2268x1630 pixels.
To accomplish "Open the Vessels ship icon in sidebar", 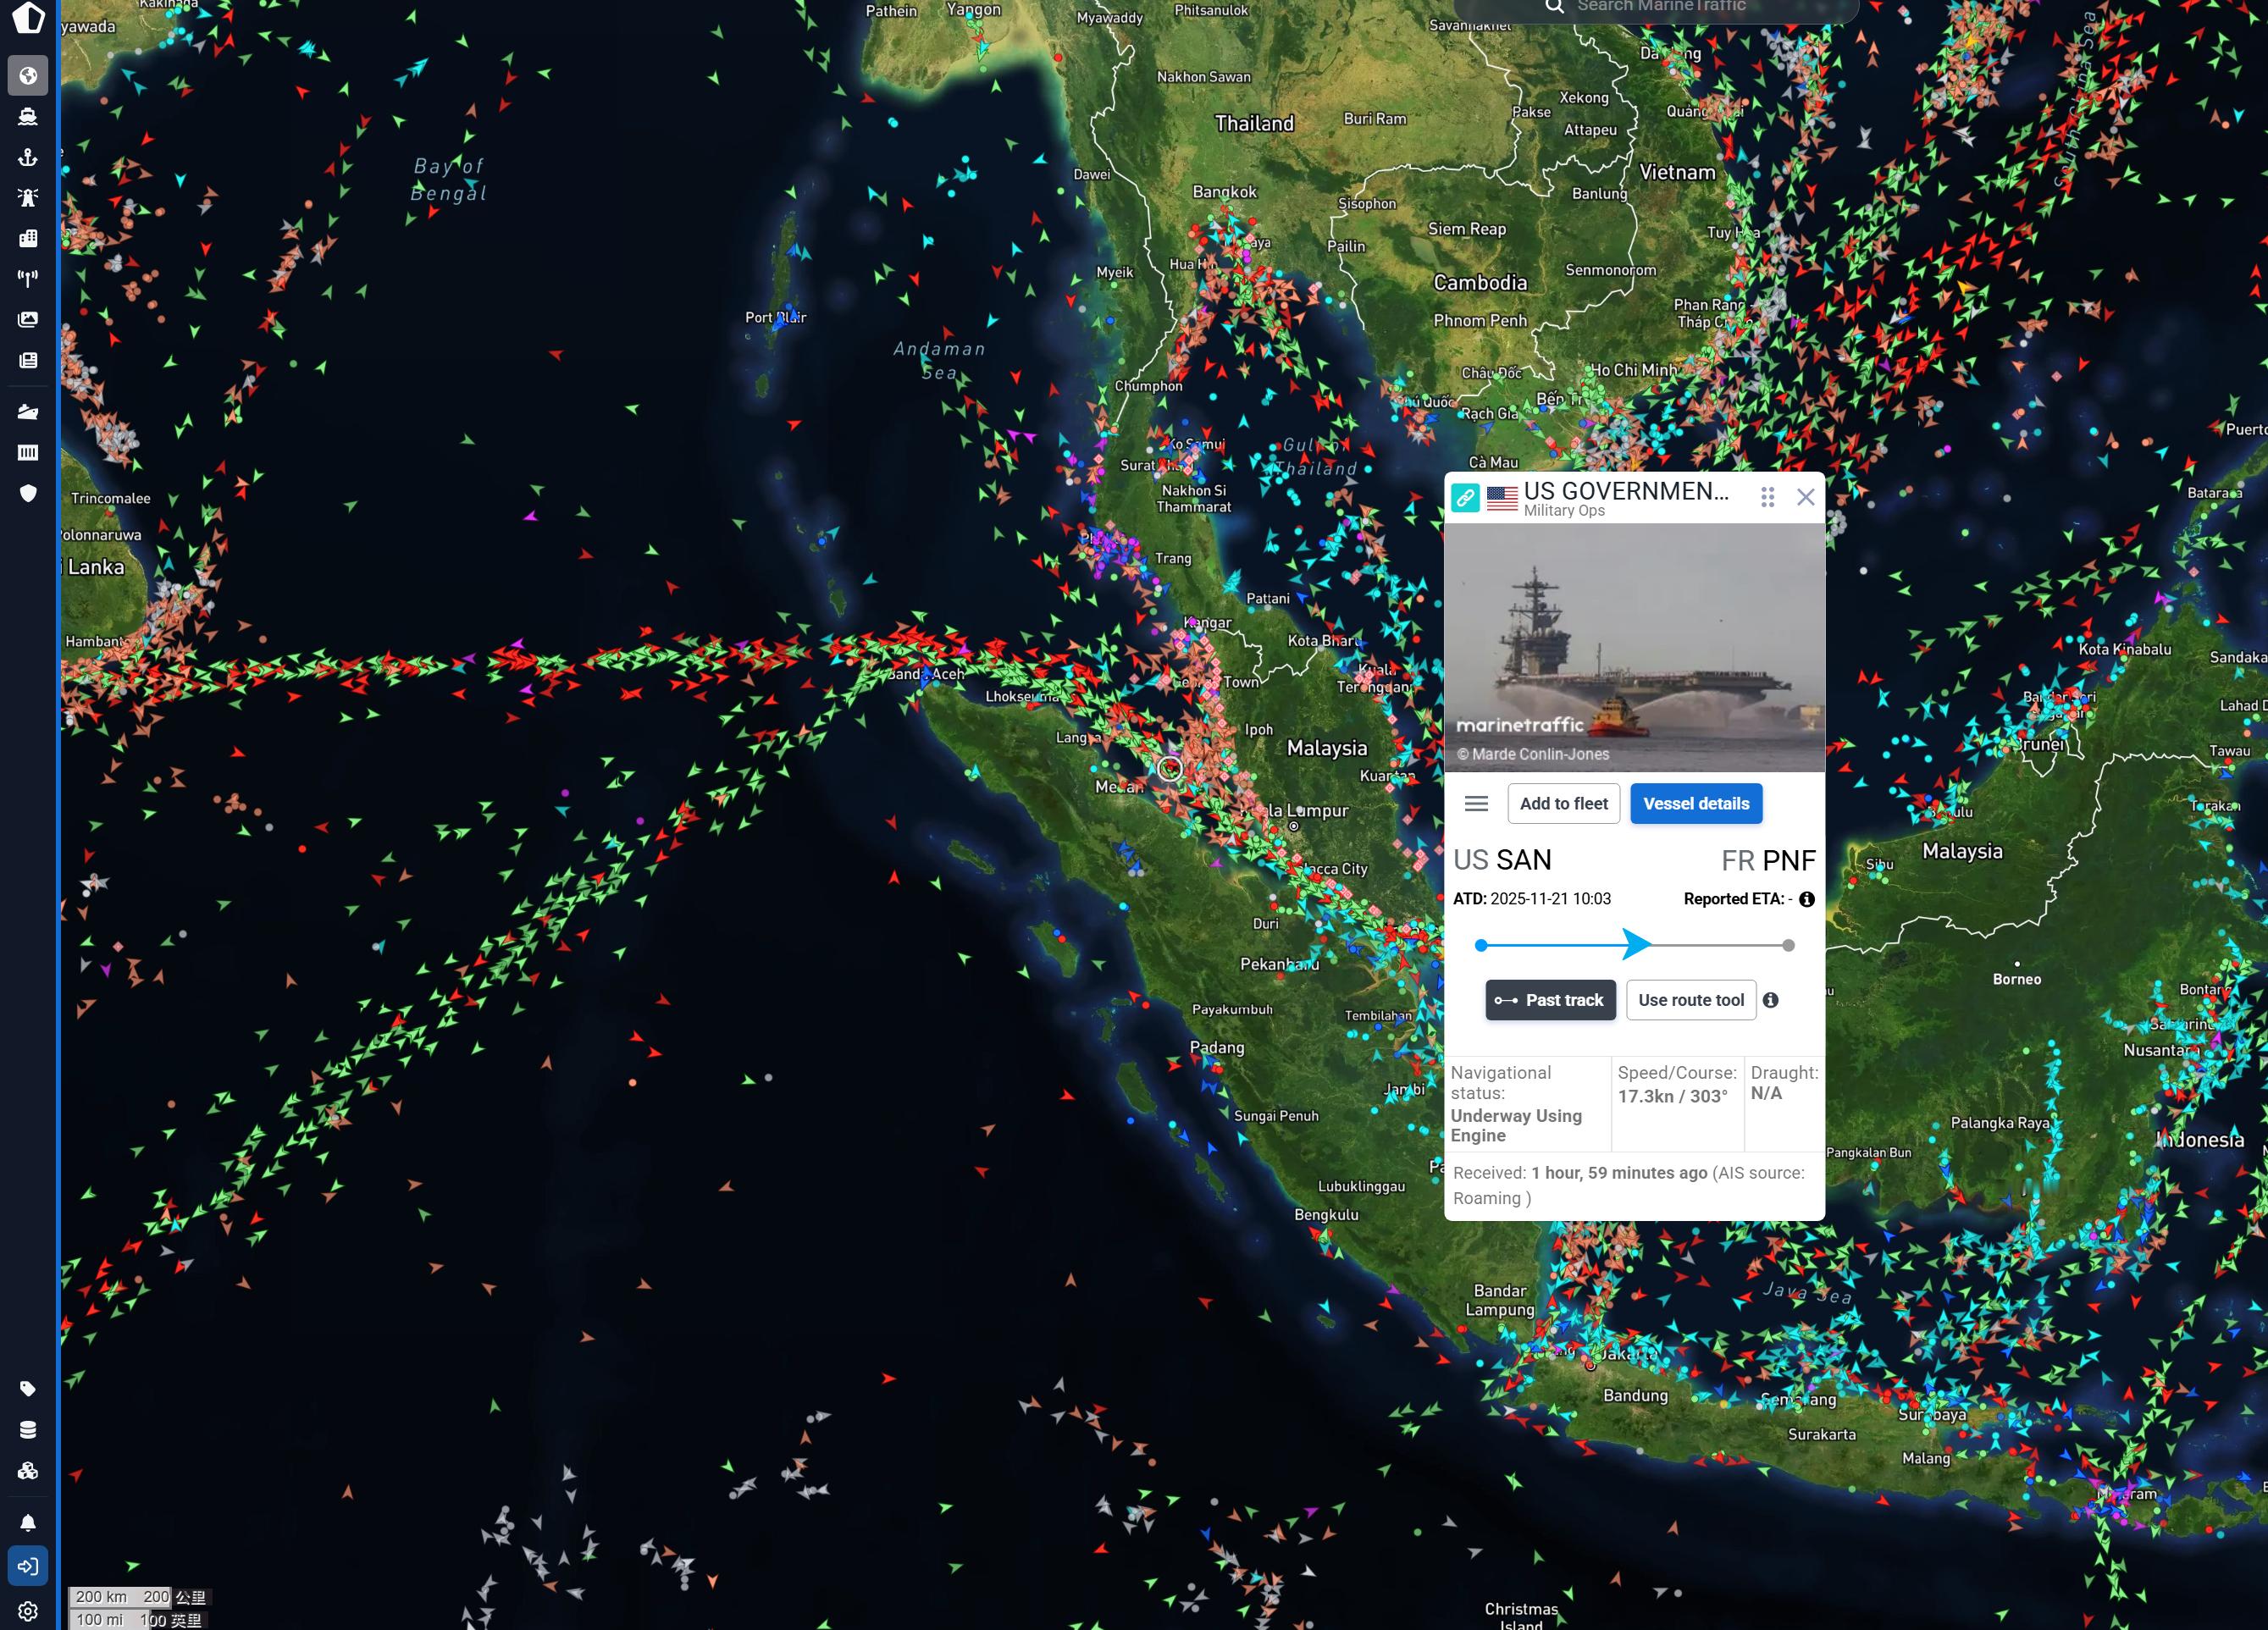I will [x=28, y=117].
